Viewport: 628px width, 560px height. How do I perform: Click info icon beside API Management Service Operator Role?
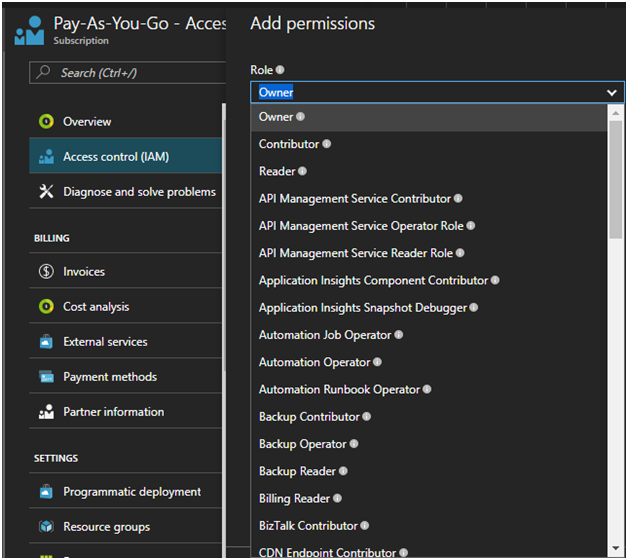pyautogui.click(x=471, y=226)
